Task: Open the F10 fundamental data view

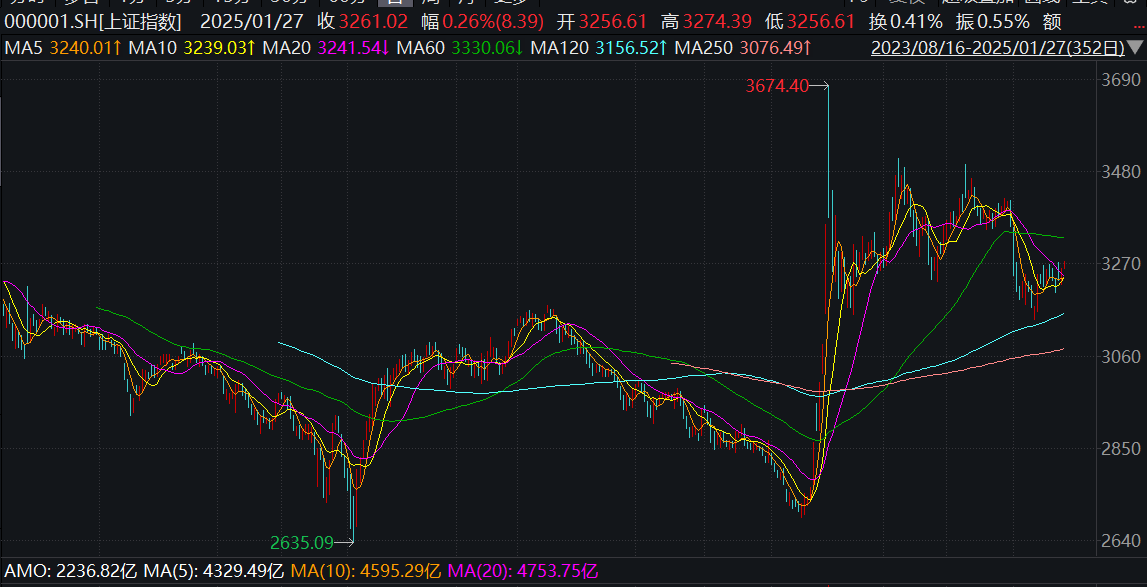Action: click(x=857, y=4)
